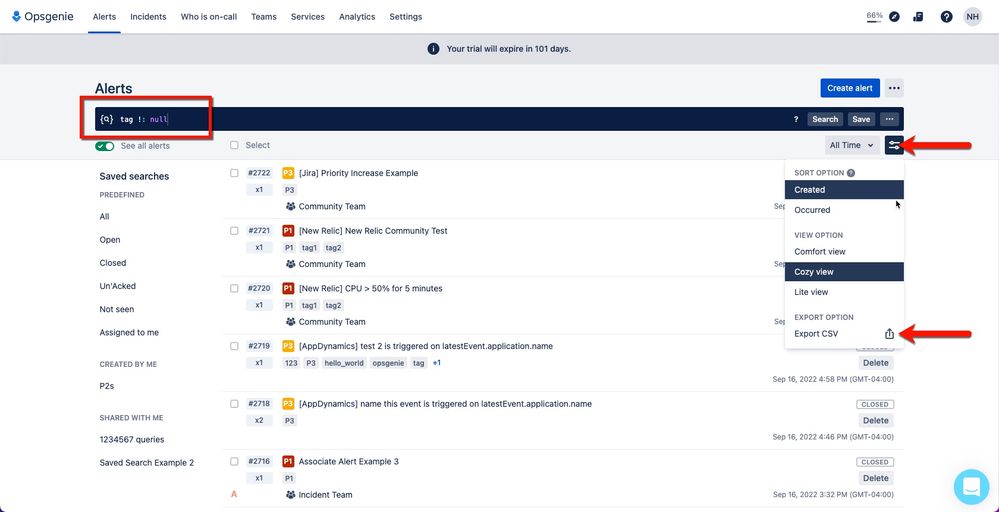Image resolution: width=999 pixels, height=512 pixels.
Task: Click the hello_world tag on alert #2719
Action: 343,363
